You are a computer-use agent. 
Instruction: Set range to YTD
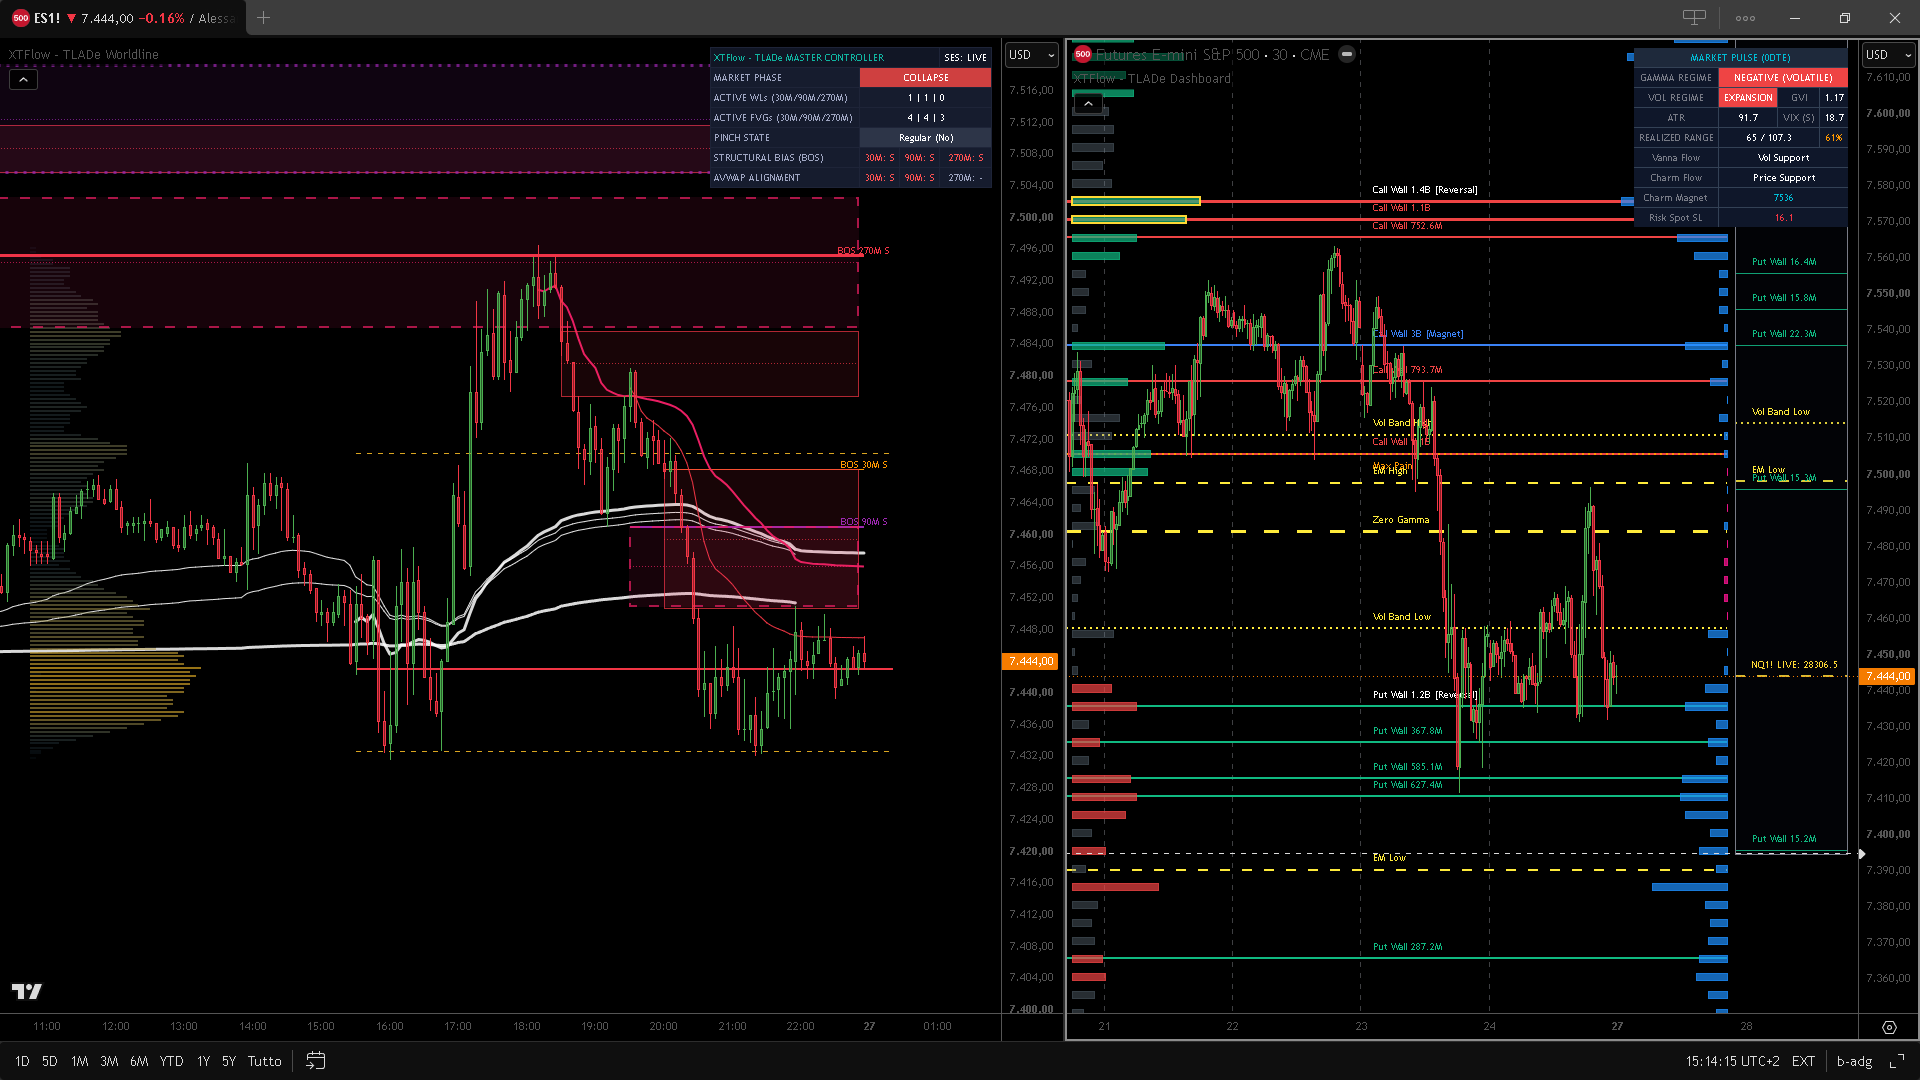[172, 1061]
